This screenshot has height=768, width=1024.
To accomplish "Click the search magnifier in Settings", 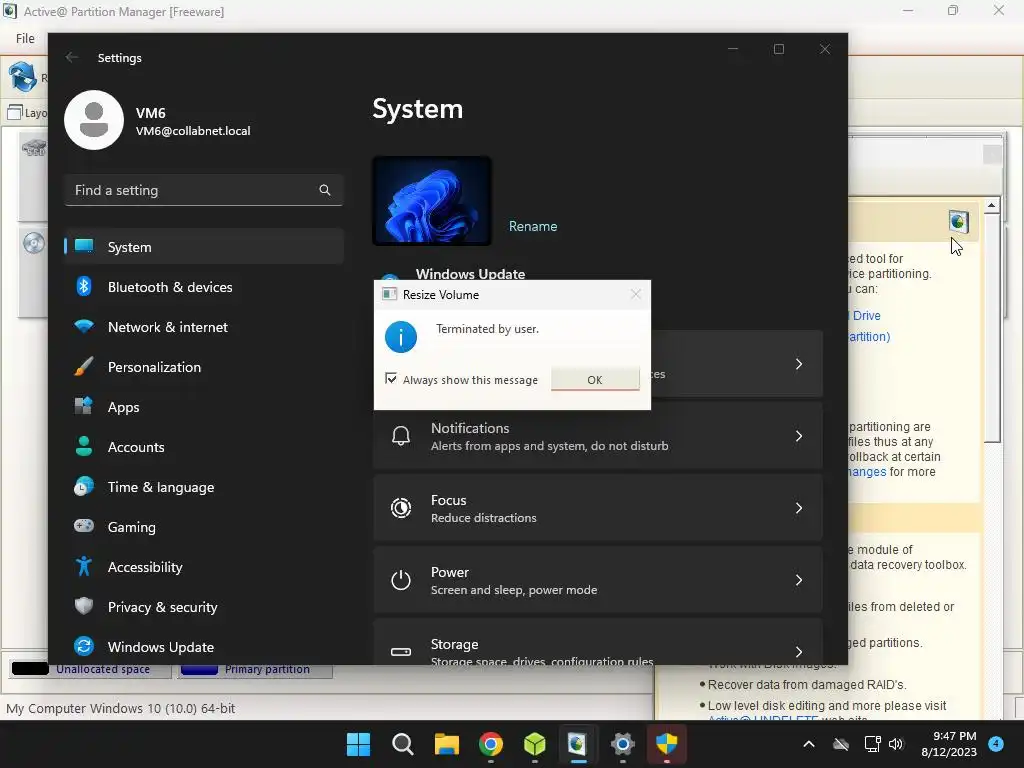I will click(x=325, y=190).
